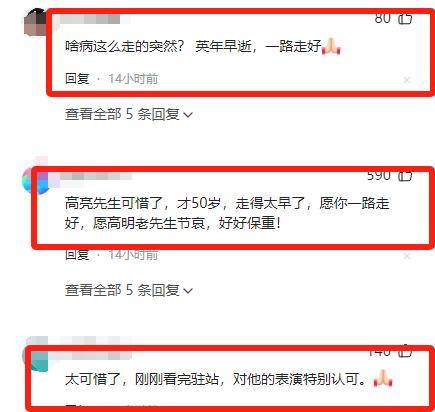Viewport: 435px width, 412px height.
Task: Click thumbs-up on the 590-likes comment
Action: [405, 176]
